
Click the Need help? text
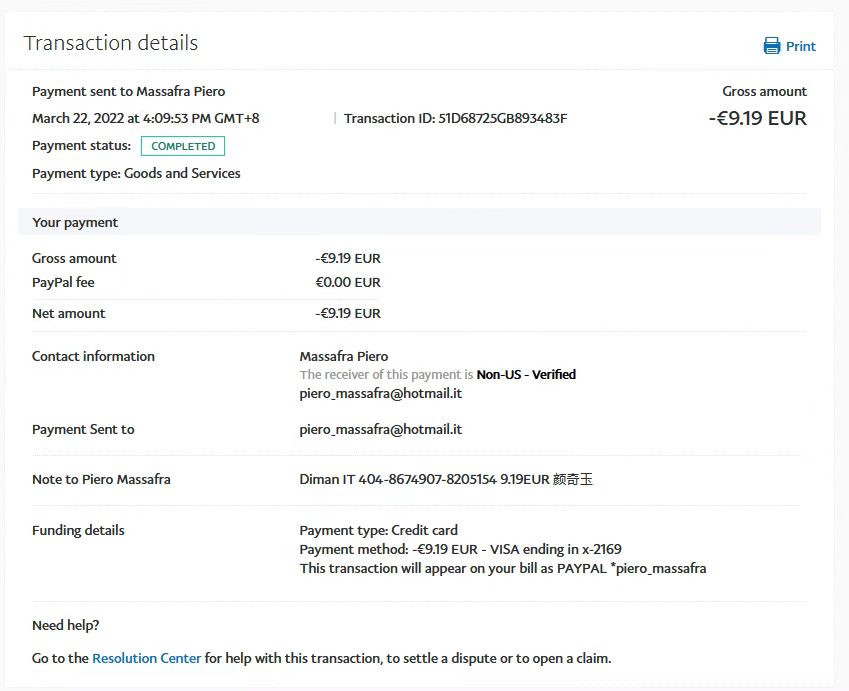(66, 626)
